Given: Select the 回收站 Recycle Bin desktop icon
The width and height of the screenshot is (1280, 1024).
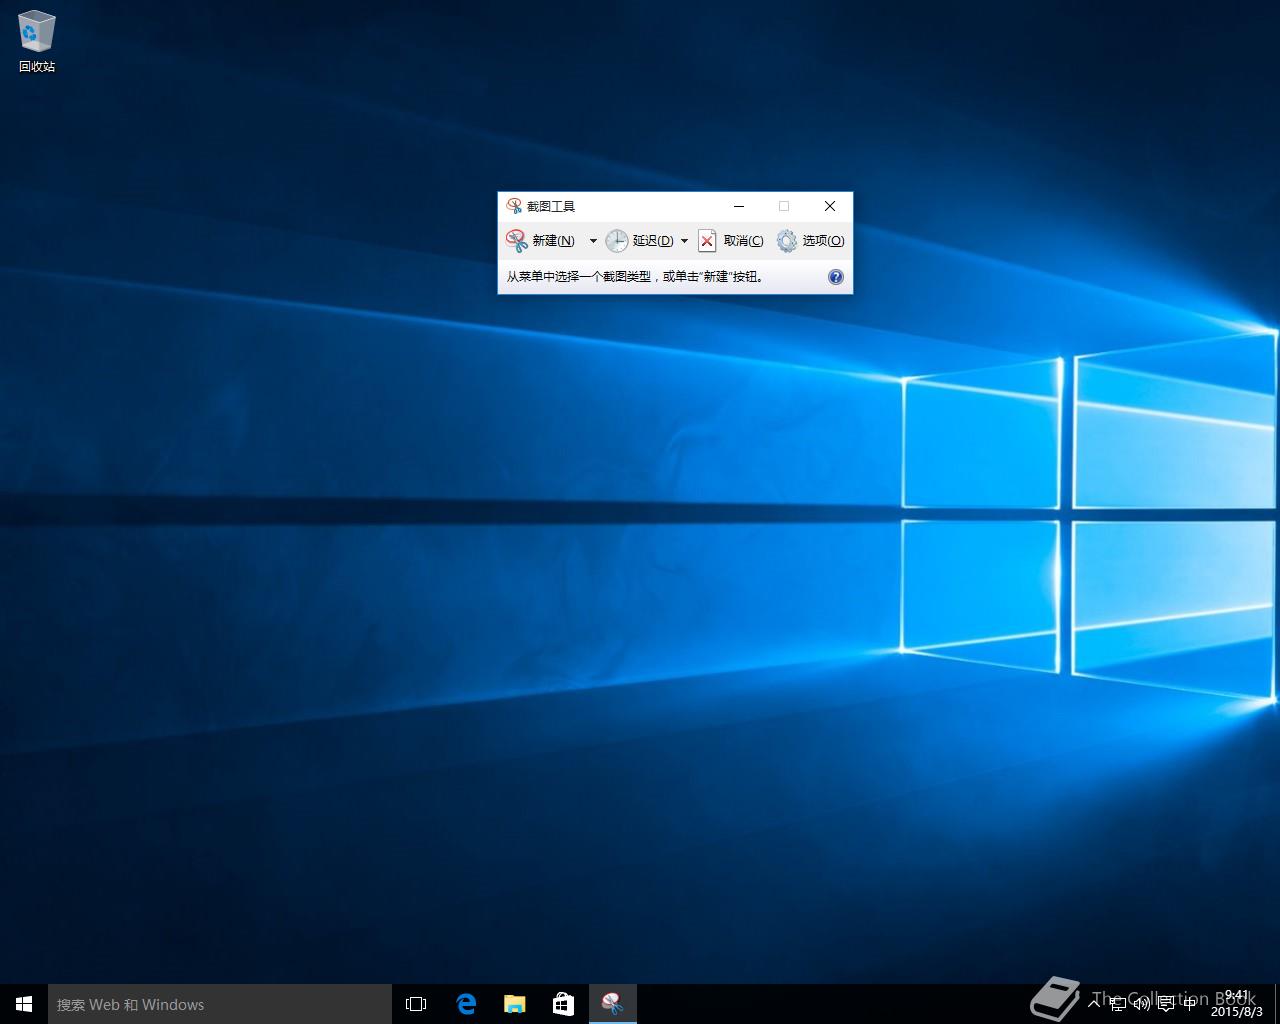Looking at the screenshot, I should coord(37,42).
